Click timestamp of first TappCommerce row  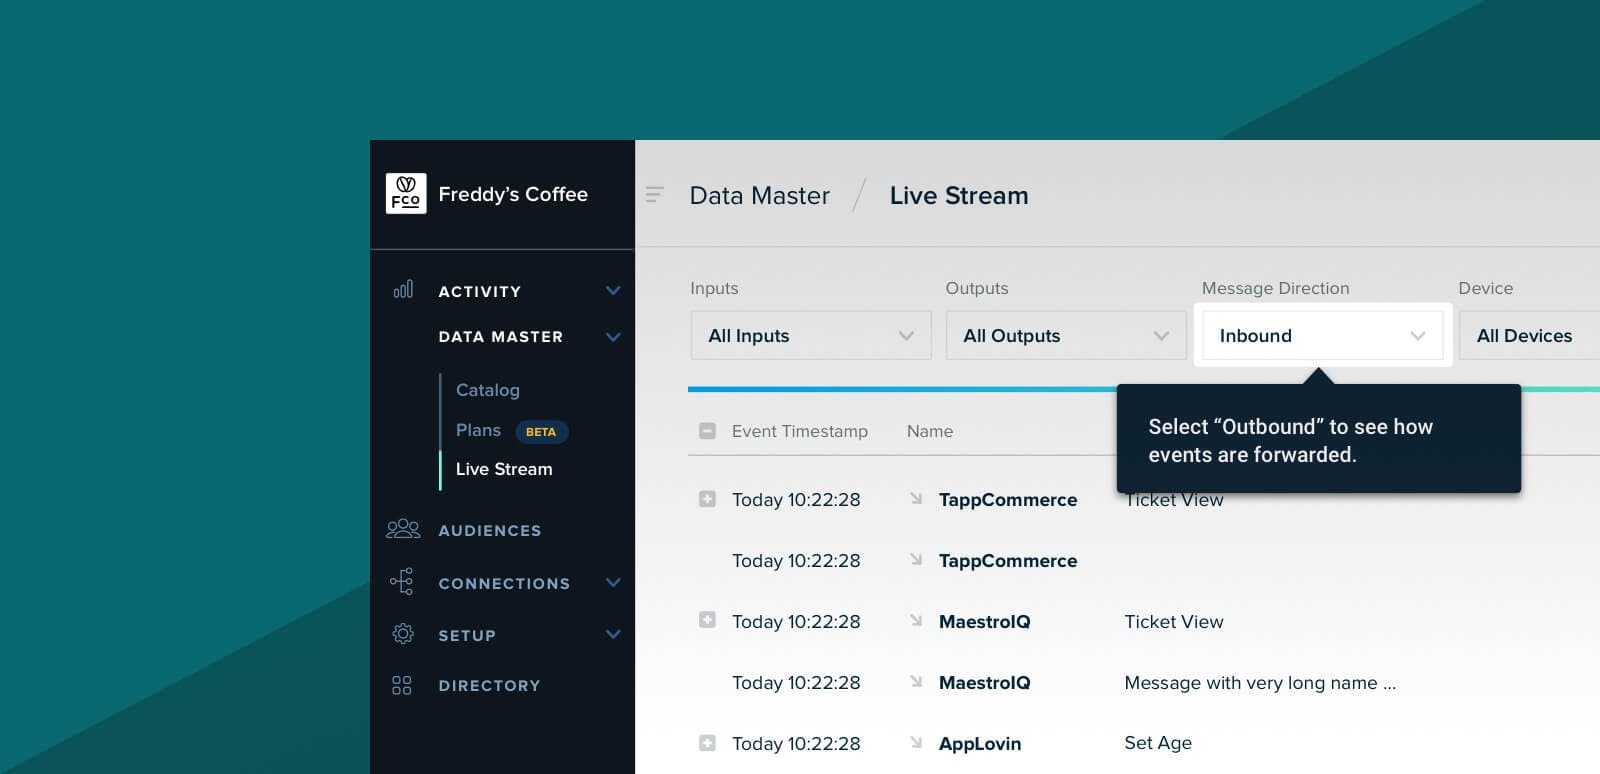796,499
